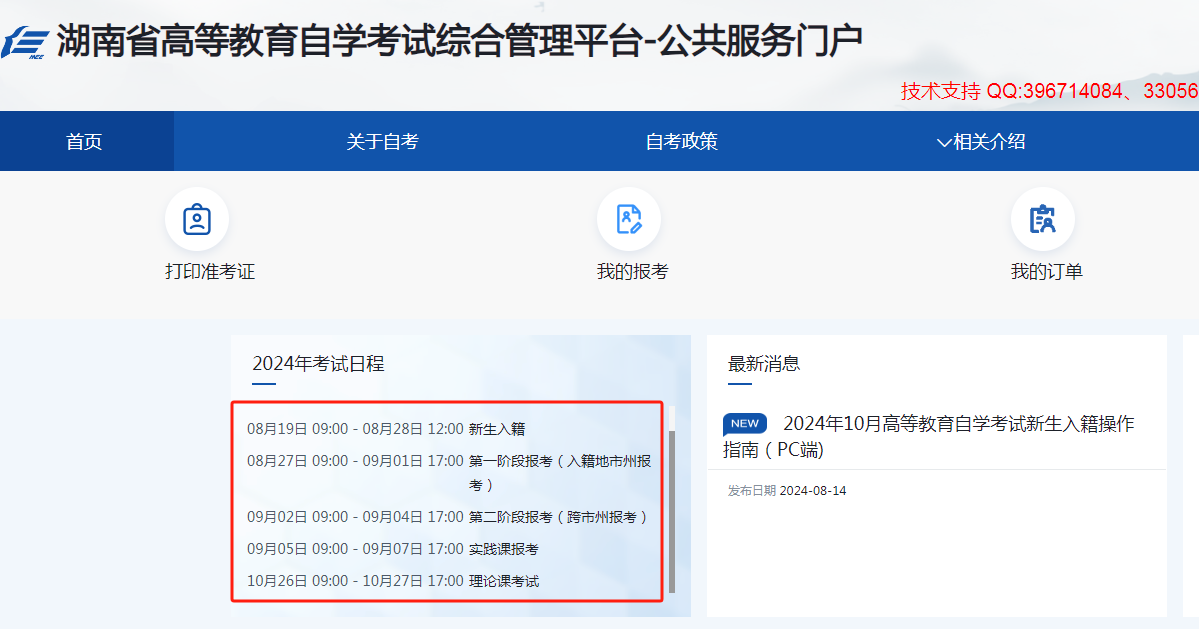Click the 打印准考证 ID badge icon

(197, 219)
